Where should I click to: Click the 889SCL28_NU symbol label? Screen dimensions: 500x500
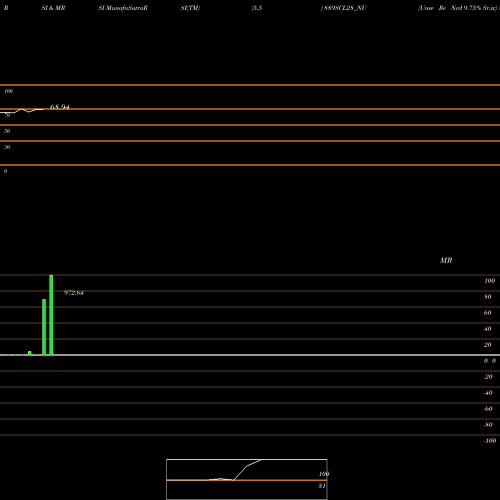pos(345,8)
